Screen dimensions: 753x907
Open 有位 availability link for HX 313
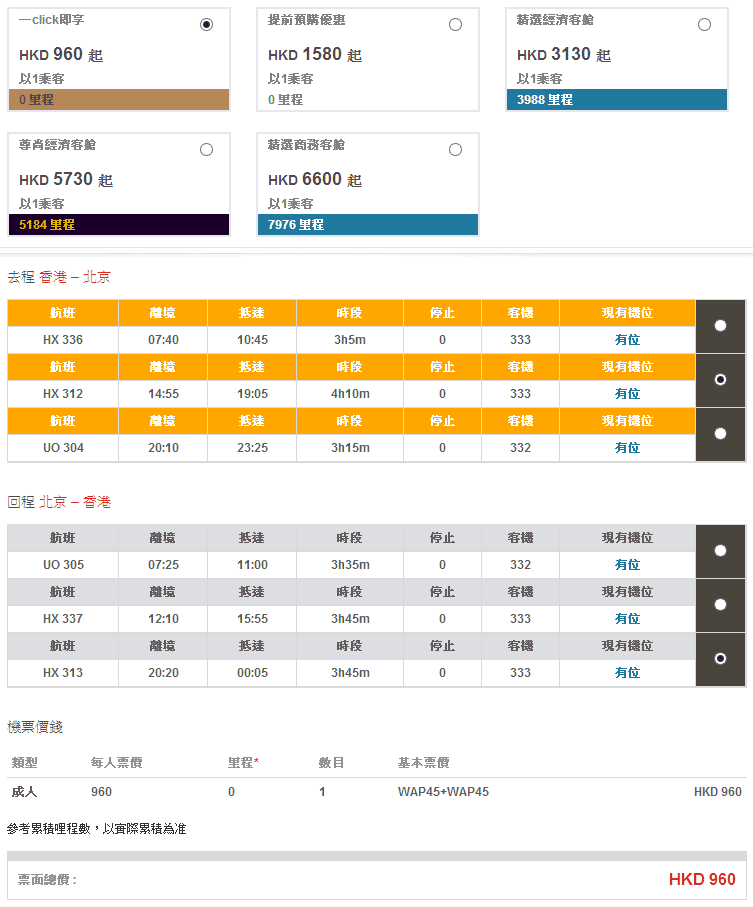627,673
